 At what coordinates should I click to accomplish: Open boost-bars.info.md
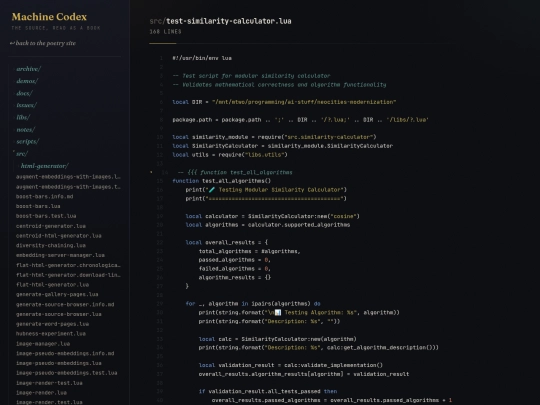pyautogui.click(x=44, y=196)
